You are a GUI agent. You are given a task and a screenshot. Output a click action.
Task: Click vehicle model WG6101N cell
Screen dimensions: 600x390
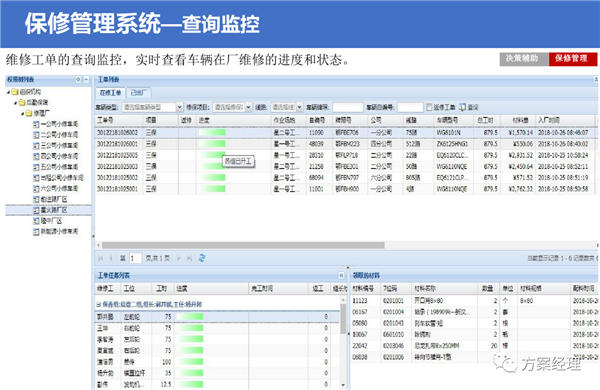click(x=453, y=132)
